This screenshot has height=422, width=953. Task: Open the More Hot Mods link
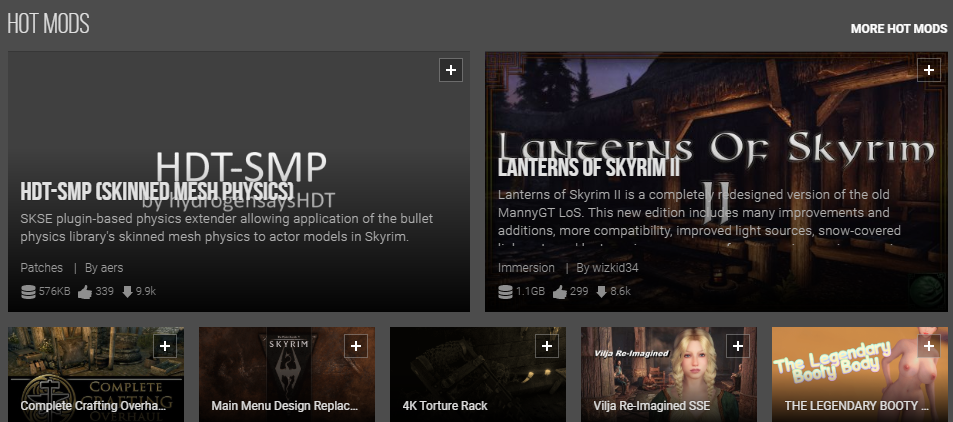click(898, 29)
